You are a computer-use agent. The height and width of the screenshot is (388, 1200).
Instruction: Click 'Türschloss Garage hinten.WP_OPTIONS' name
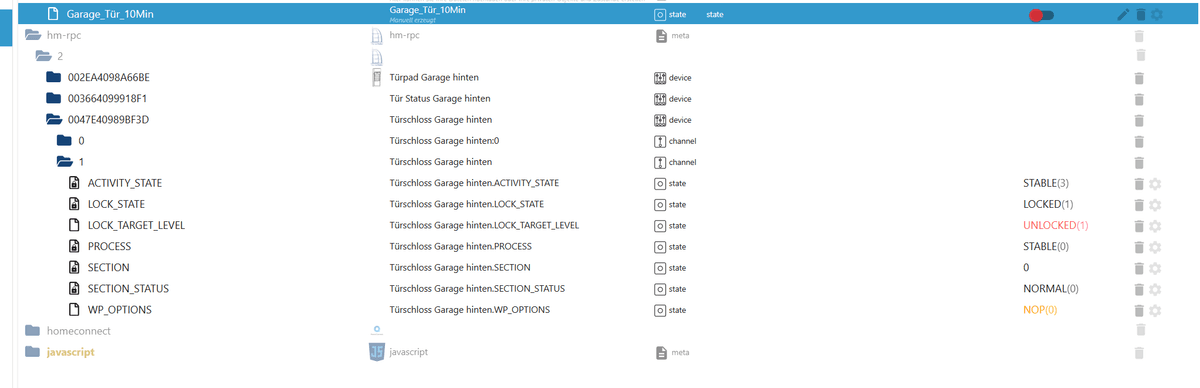469,310
